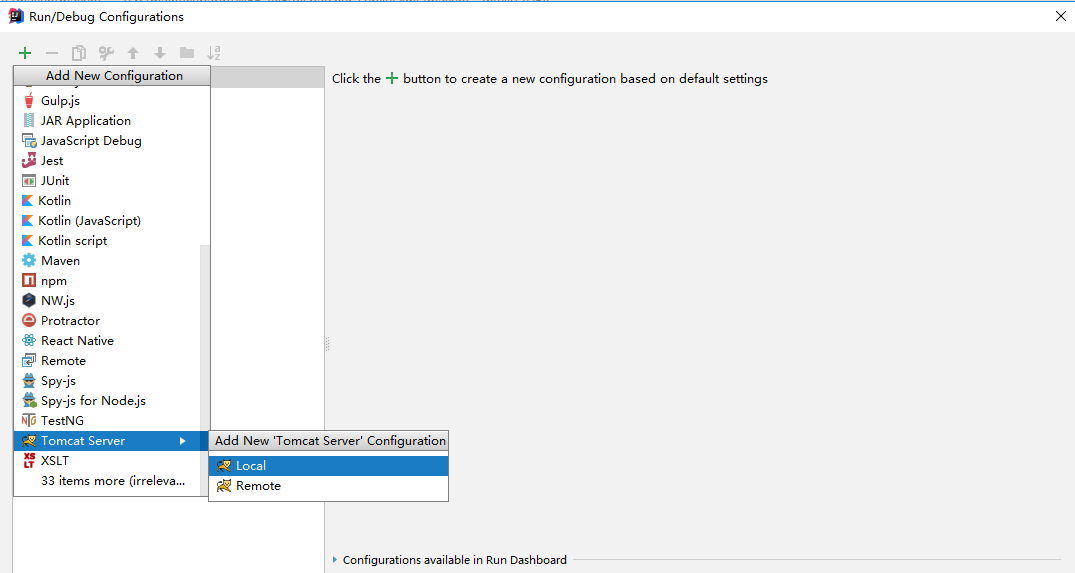Click the Kotlin K logo icon

(27, 201)
